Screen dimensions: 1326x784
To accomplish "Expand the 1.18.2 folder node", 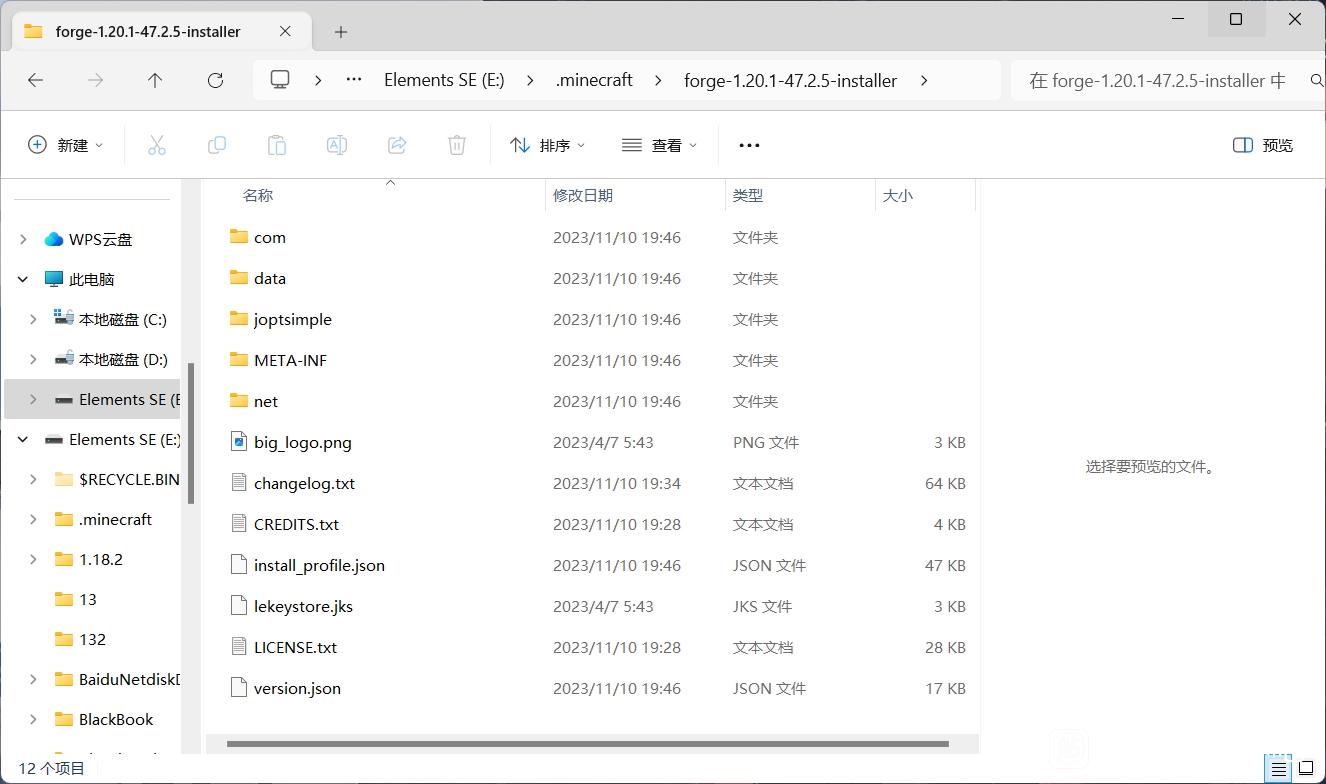I will pyautogui.click(x=33, y=559).
